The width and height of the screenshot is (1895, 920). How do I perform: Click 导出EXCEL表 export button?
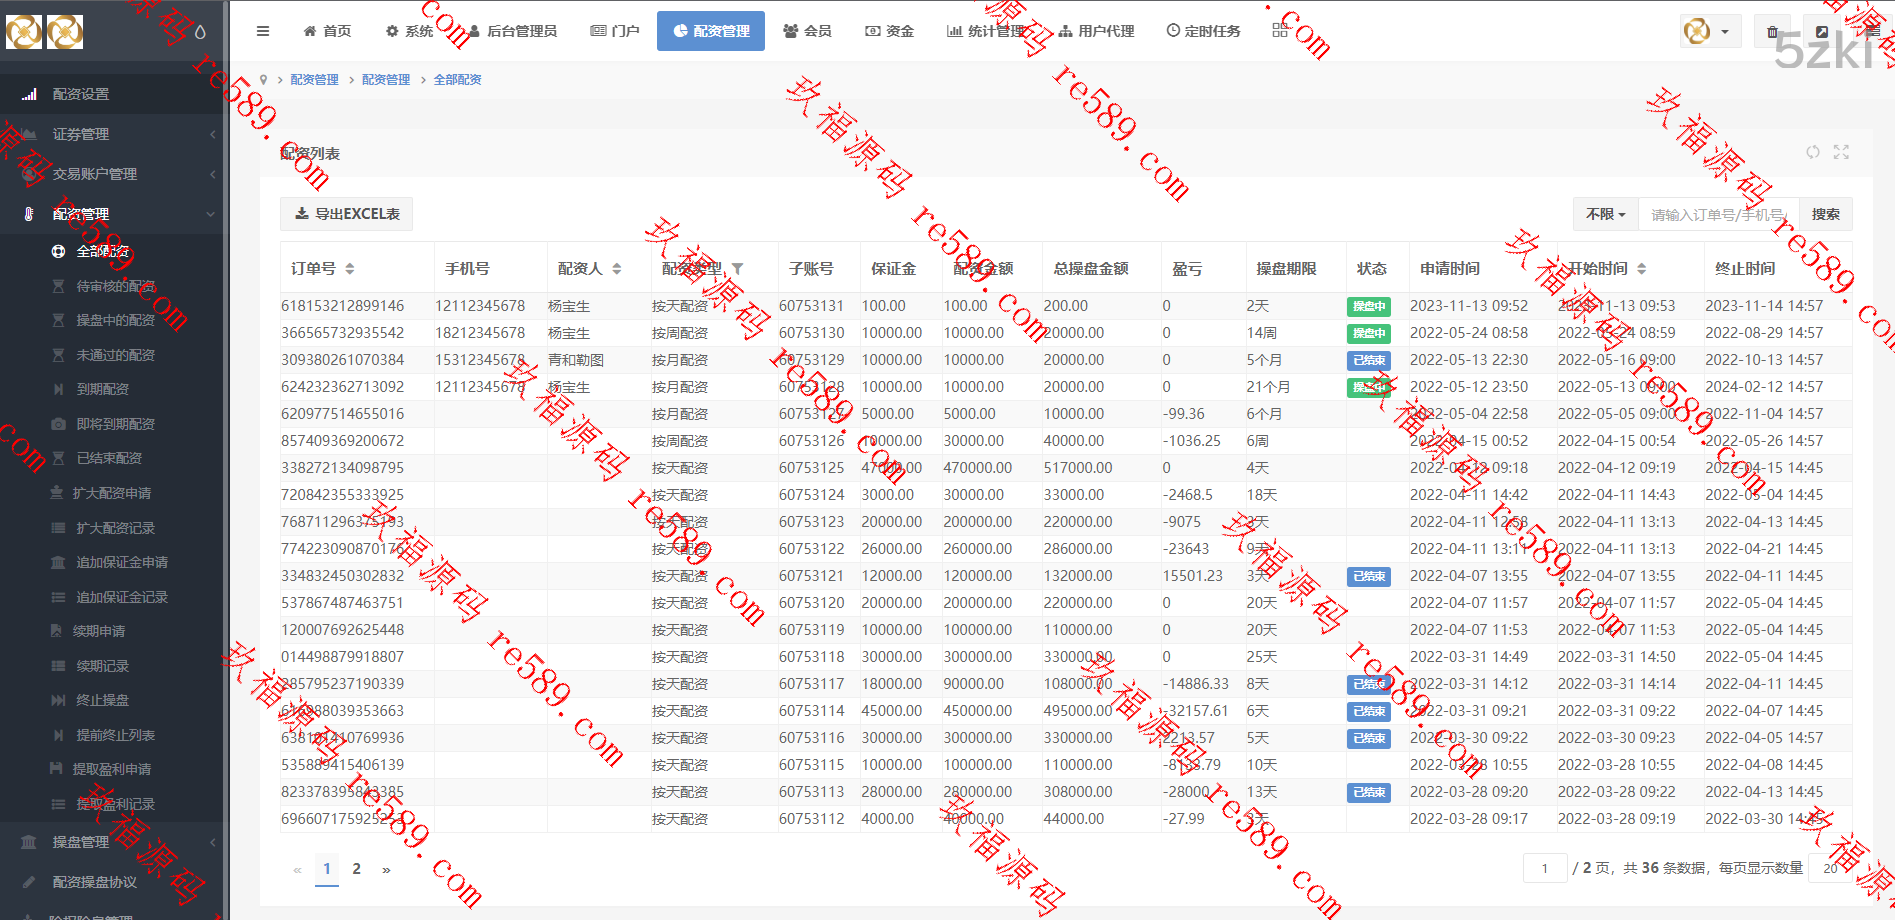click(347, 214)
